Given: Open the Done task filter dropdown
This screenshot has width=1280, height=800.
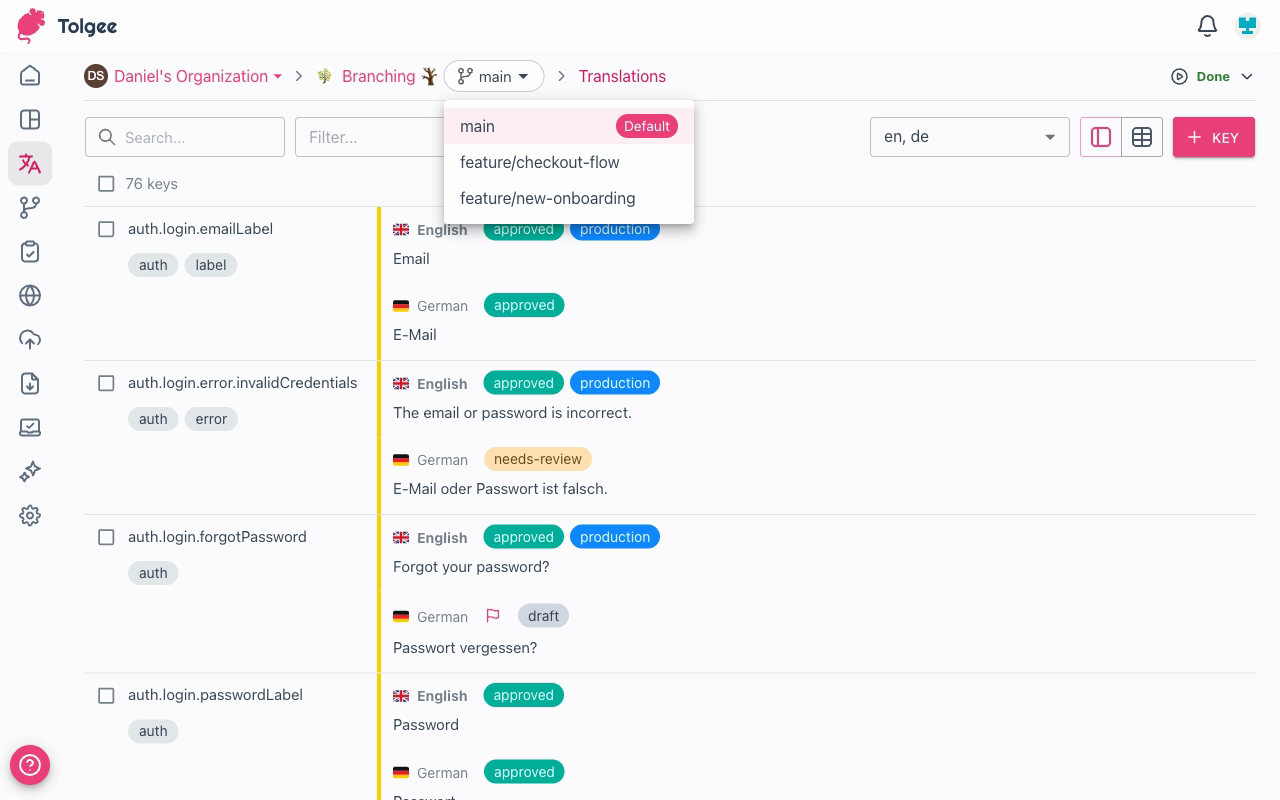Looking at the screenshot, I should coord(1211,76).
